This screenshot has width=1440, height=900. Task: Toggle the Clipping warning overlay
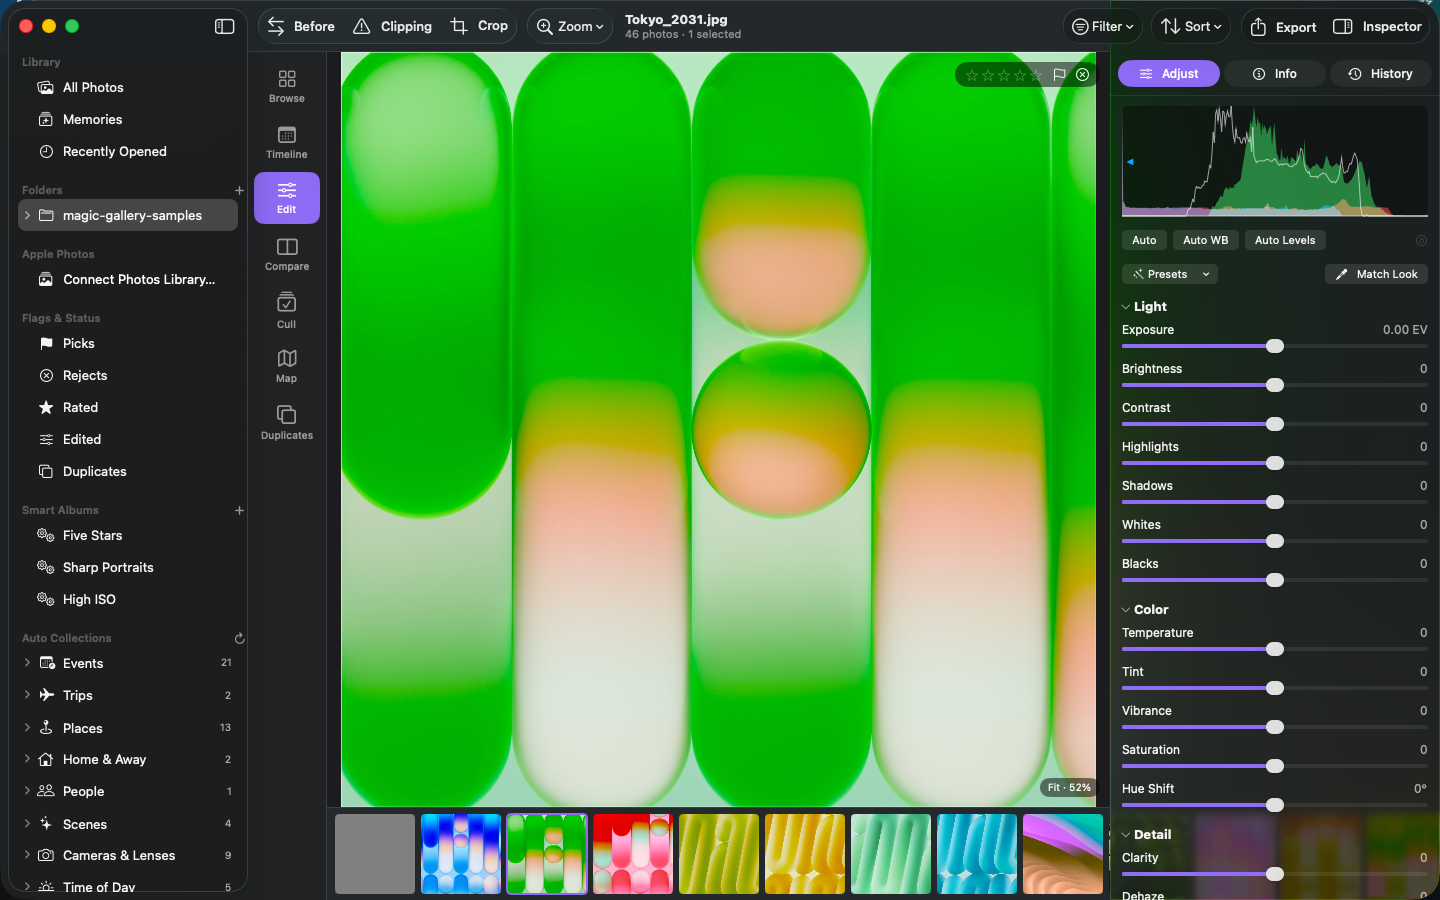point(392,26)
